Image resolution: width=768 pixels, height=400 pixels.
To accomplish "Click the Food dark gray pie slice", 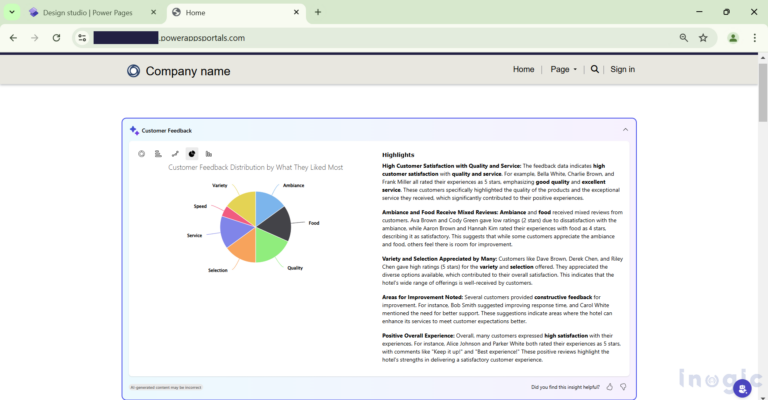I will click(x=278, y=223).
